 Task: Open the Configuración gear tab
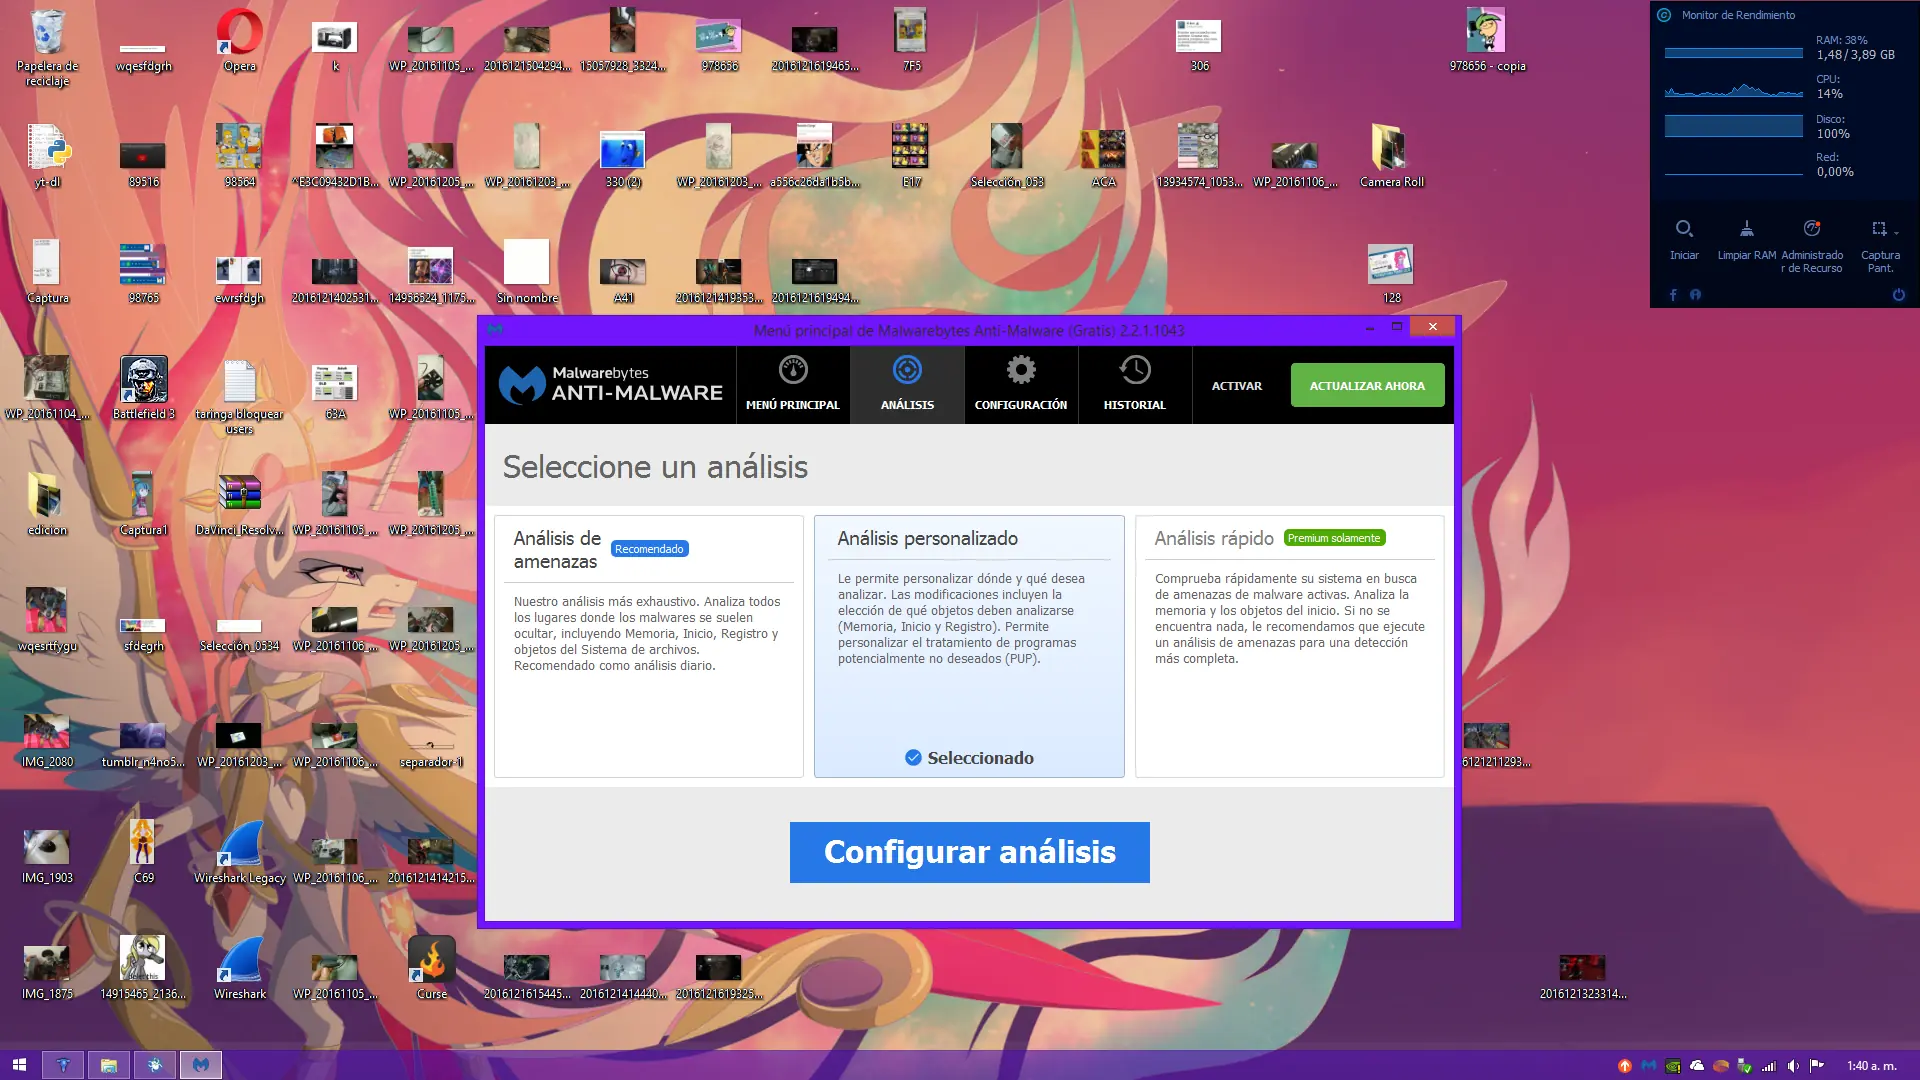tap(1020, 385)
